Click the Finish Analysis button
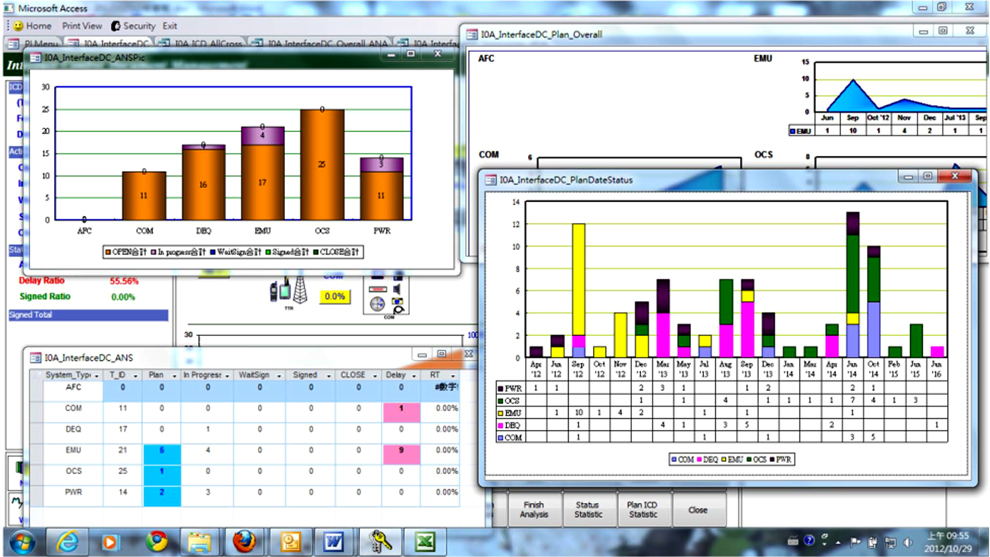The height and width of the screenshot is (557, 990). coord(534,509)
